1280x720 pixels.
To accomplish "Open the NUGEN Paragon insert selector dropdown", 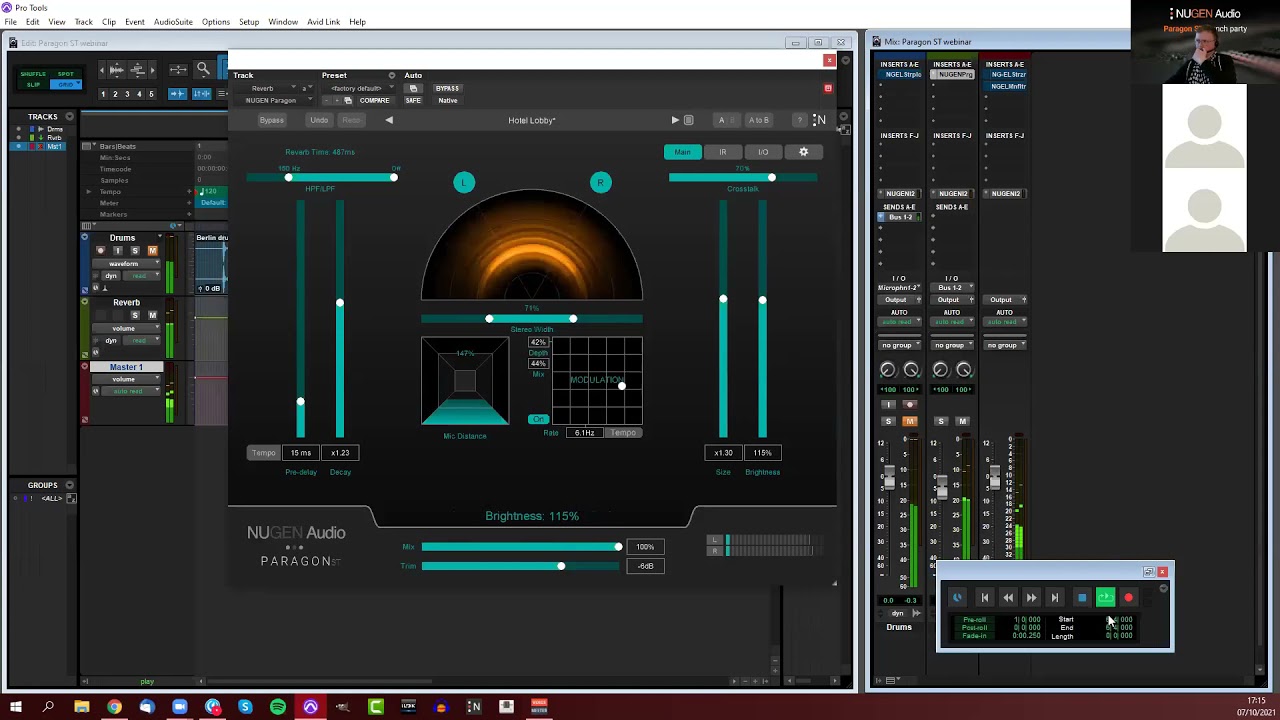I will (274, 100).
